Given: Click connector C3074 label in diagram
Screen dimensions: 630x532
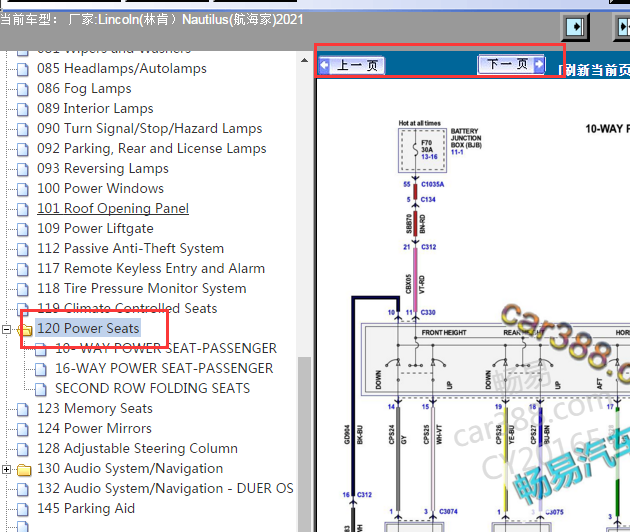Looking at the screenshot, I should click(448, 512).
